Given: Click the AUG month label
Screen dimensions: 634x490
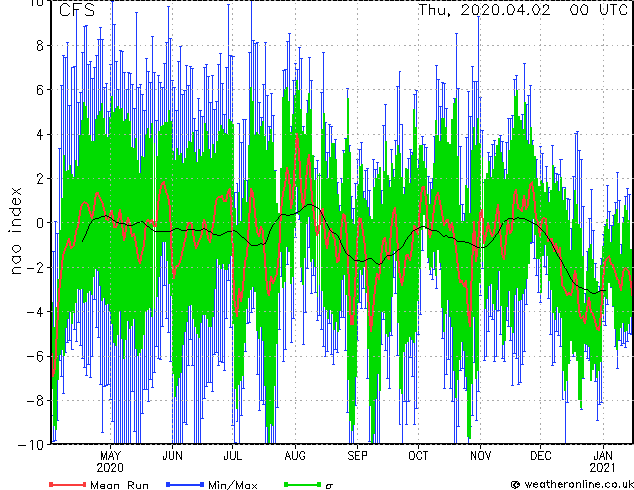Looking at the screenshot, I should click(295, 456).
